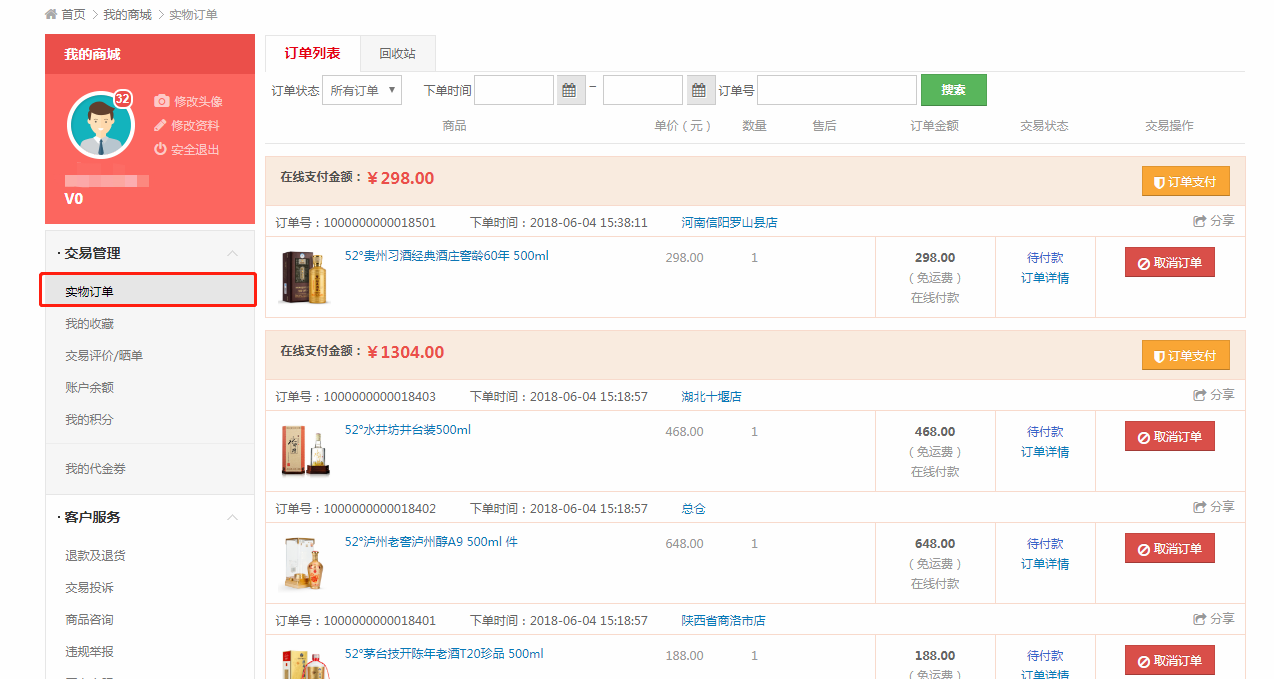
Task: Click the 我的商城 sidebar header
Action: click(x=150, y=54)
